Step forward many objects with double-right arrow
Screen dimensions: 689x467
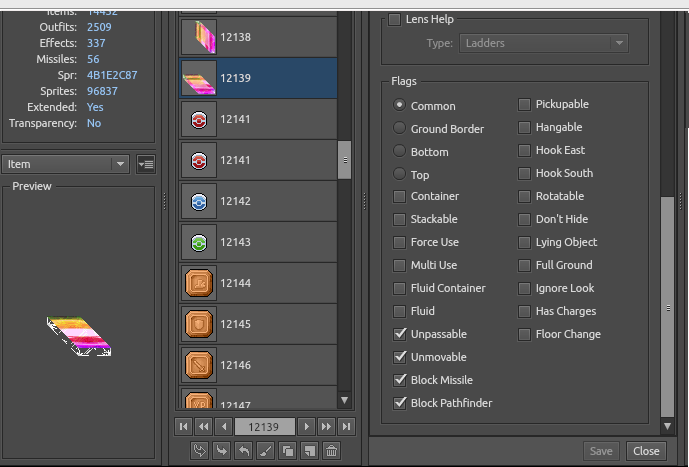(326, 427)
